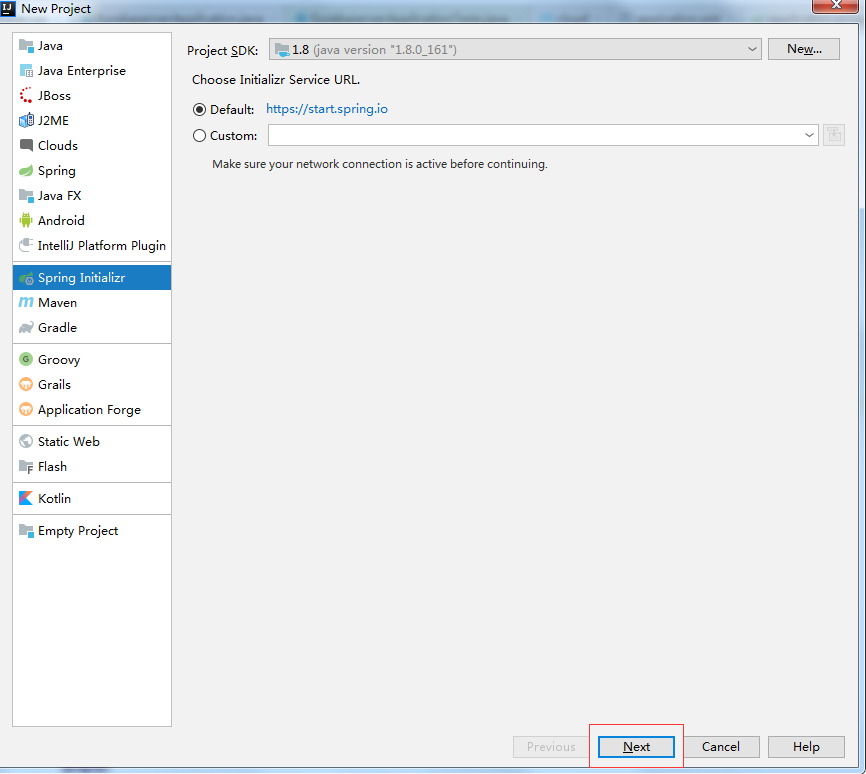The width and height of the screenshot is (866, 774).
Task: Click the icon button beside Custom URL field
Action: click(x=834, y=135)
